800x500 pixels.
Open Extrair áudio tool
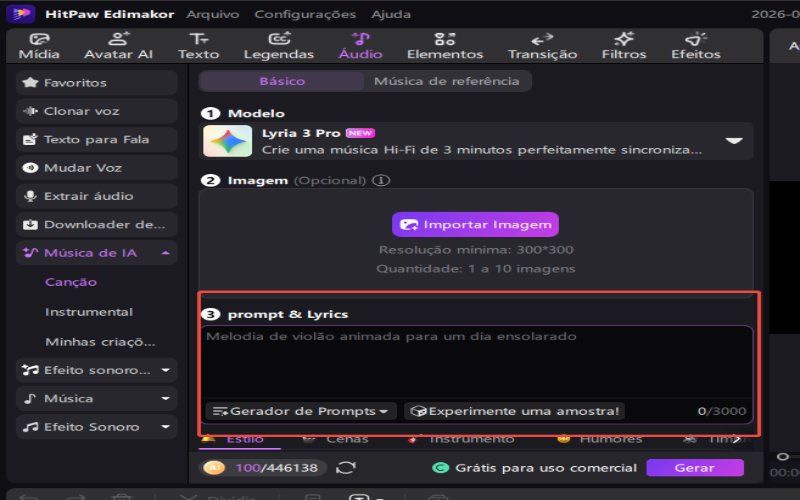(x=97, y=196)
